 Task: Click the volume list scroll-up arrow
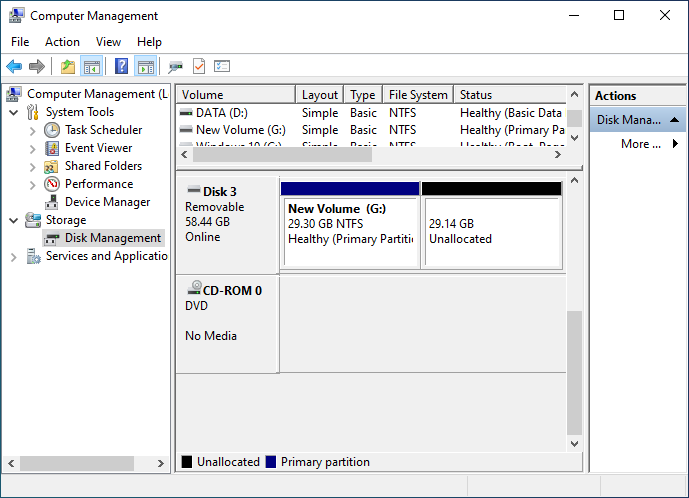[x=574, y=94]
